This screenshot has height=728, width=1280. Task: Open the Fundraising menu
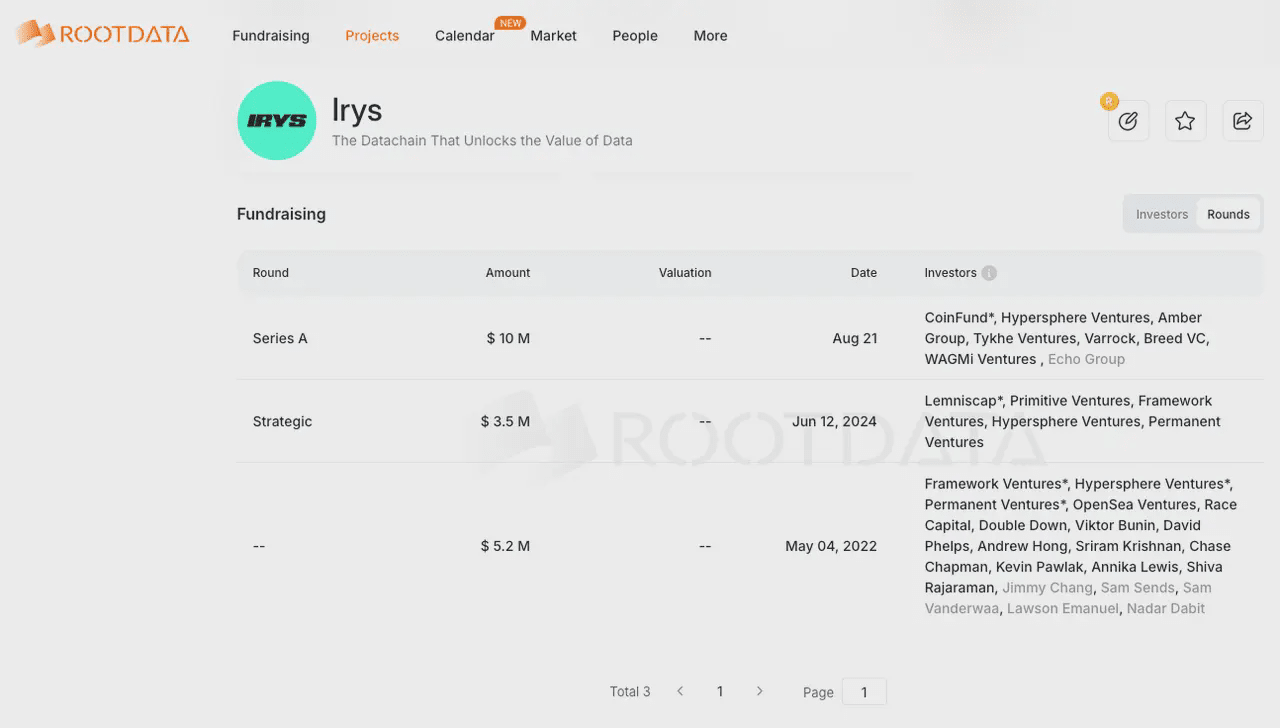tap(271, 35)
